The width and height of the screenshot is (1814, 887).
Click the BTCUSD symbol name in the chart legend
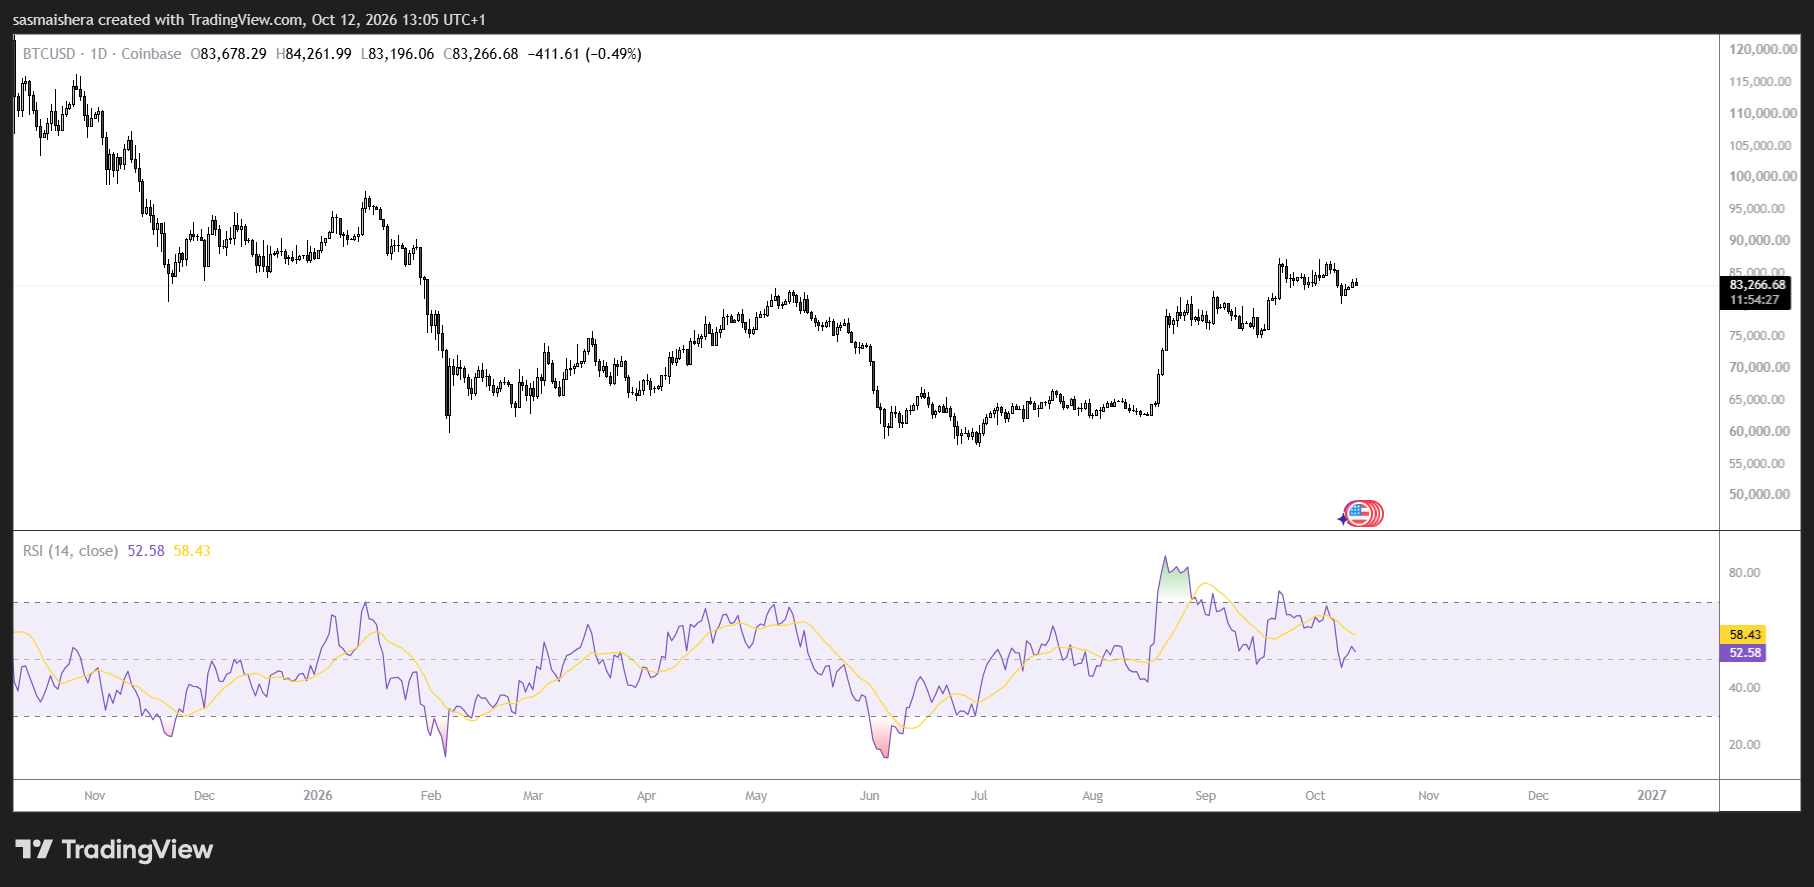49,54
